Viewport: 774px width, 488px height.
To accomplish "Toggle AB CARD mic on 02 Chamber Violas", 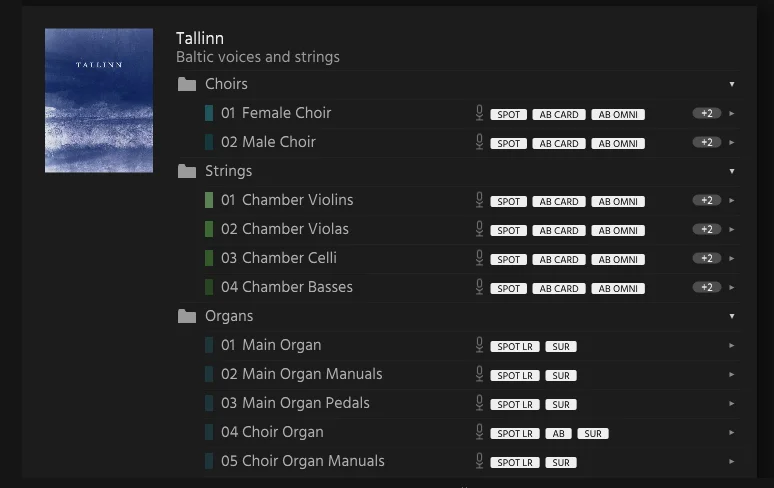I will 559,230.
